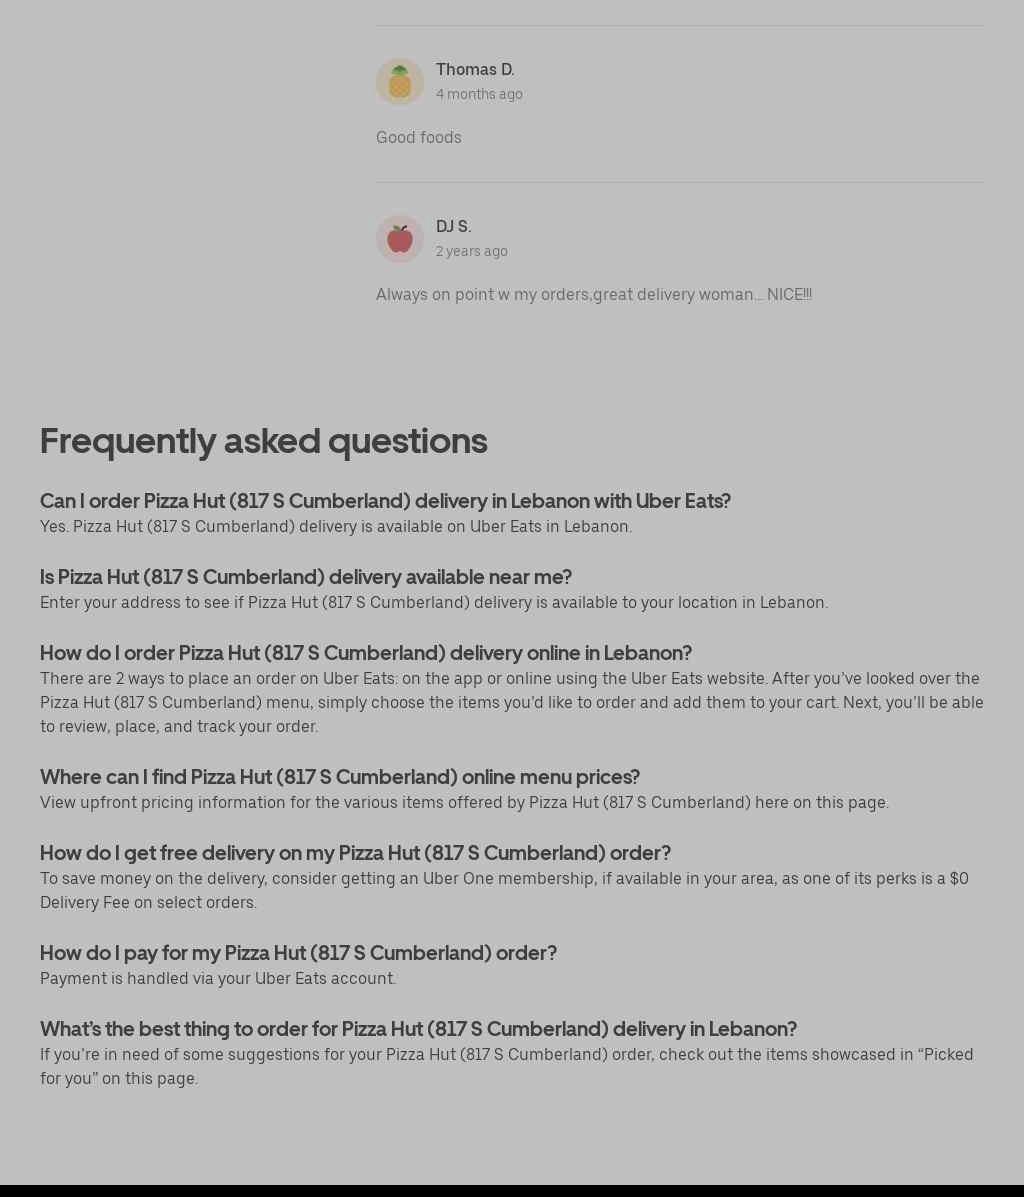Select 'How do I get free delivery' question
1024x1197 pixels.
point(355,853)
